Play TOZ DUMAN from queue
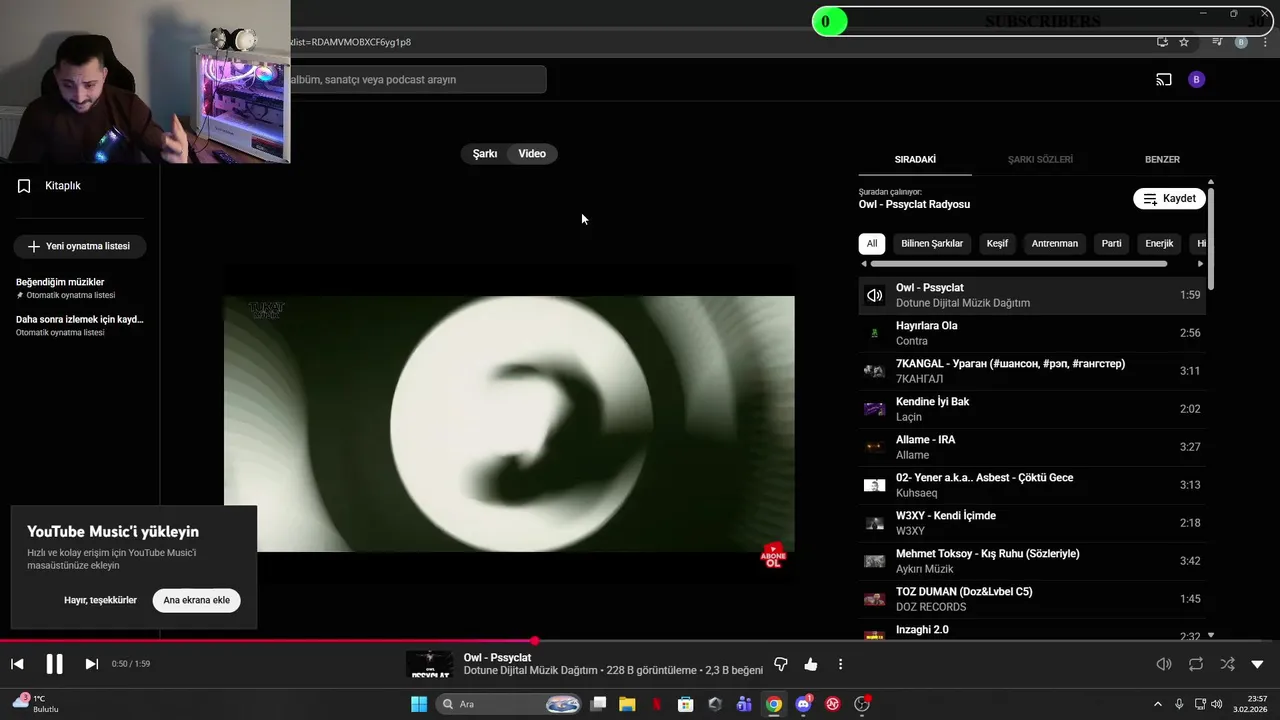 coord(1032,599)
